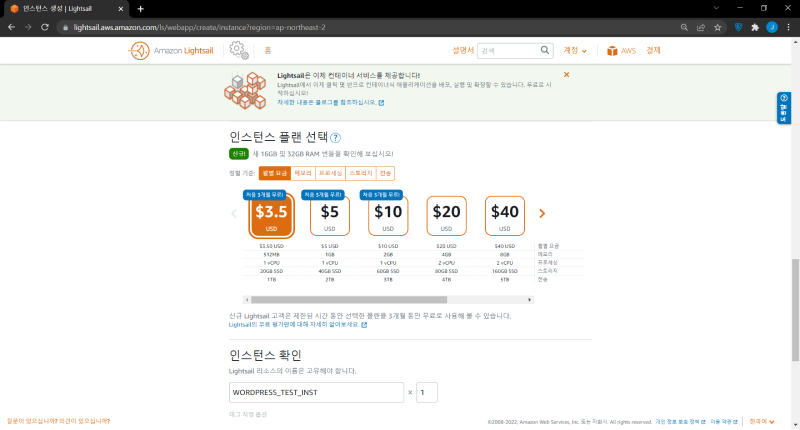This screenshot has width=800, height=430.
Task: Click the tag options text 태그 지정 옵션
Action: click(248, 414)
